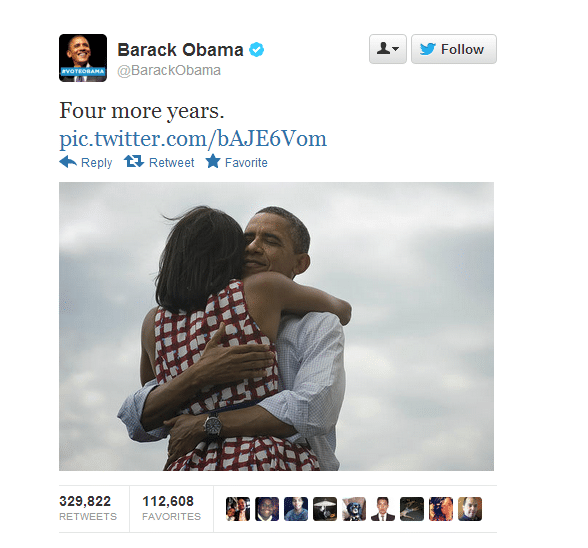Open the last retweeter avatar in row

click(x=470, y=509)
